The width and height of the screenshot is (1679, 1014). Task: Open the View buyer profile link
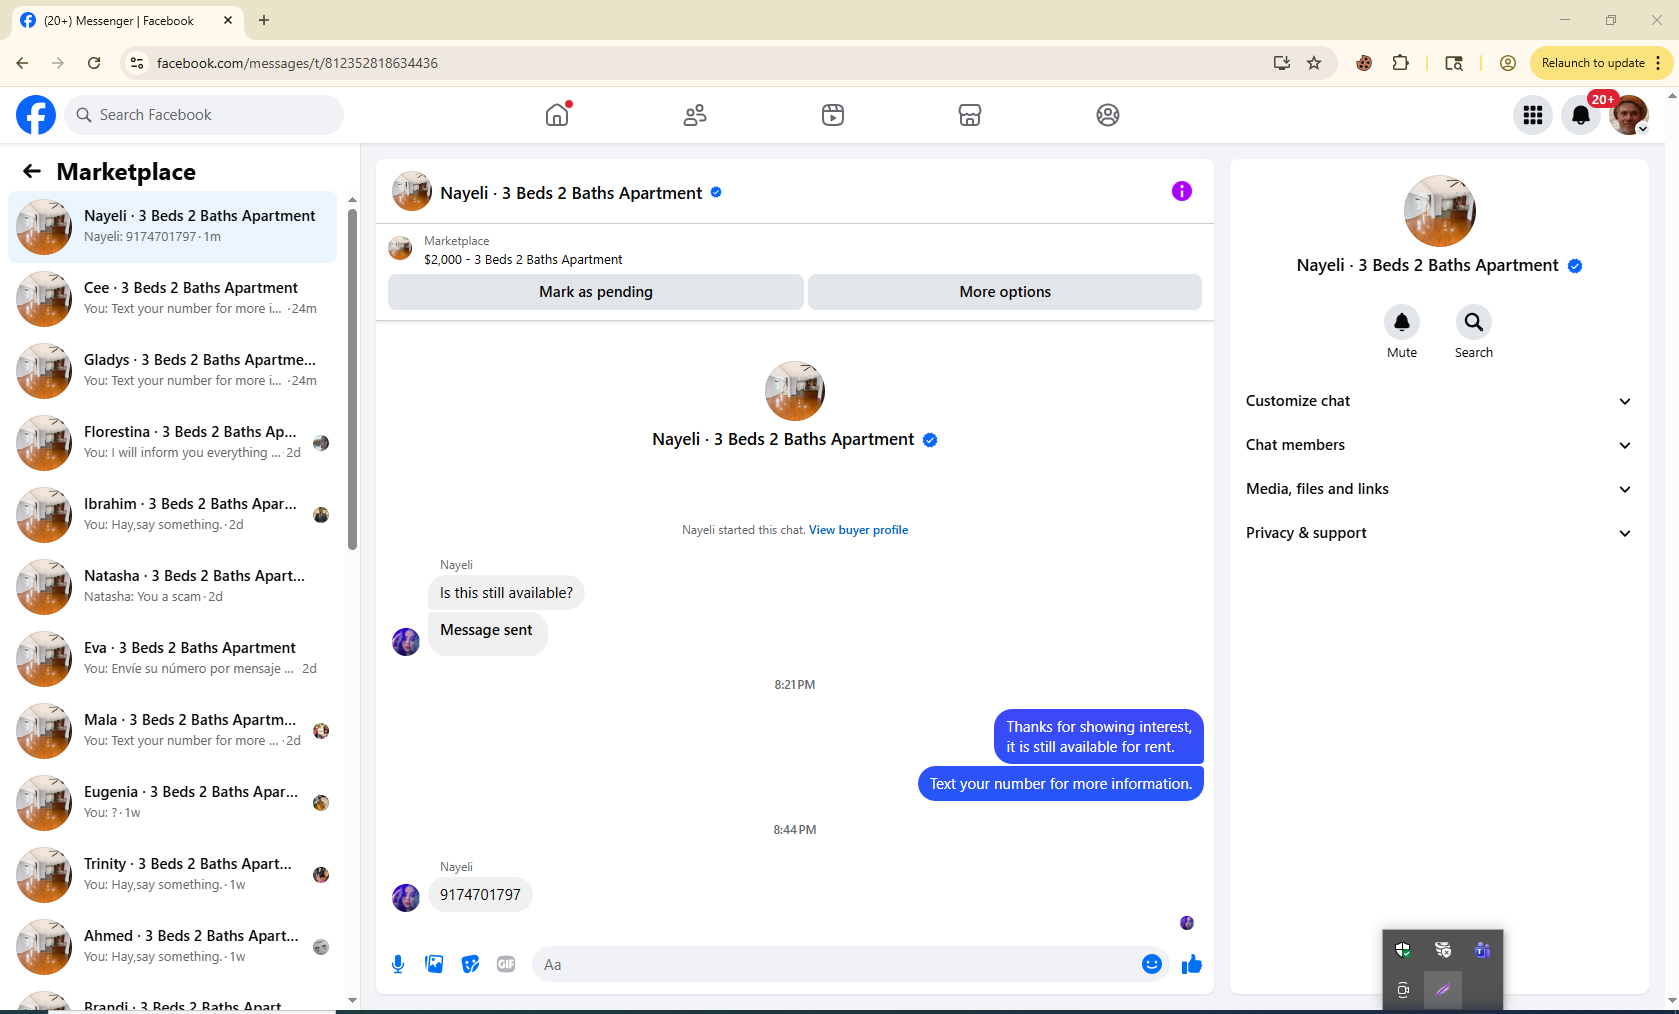[858, 530]
